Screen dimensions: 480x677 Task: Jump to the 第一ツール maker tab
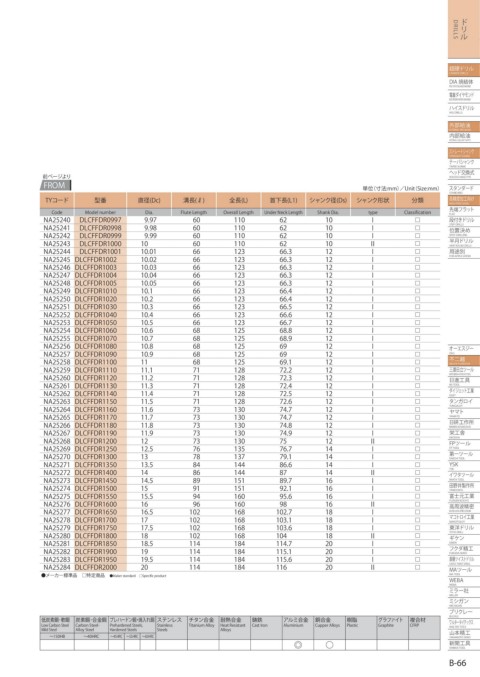click(464, 455)
